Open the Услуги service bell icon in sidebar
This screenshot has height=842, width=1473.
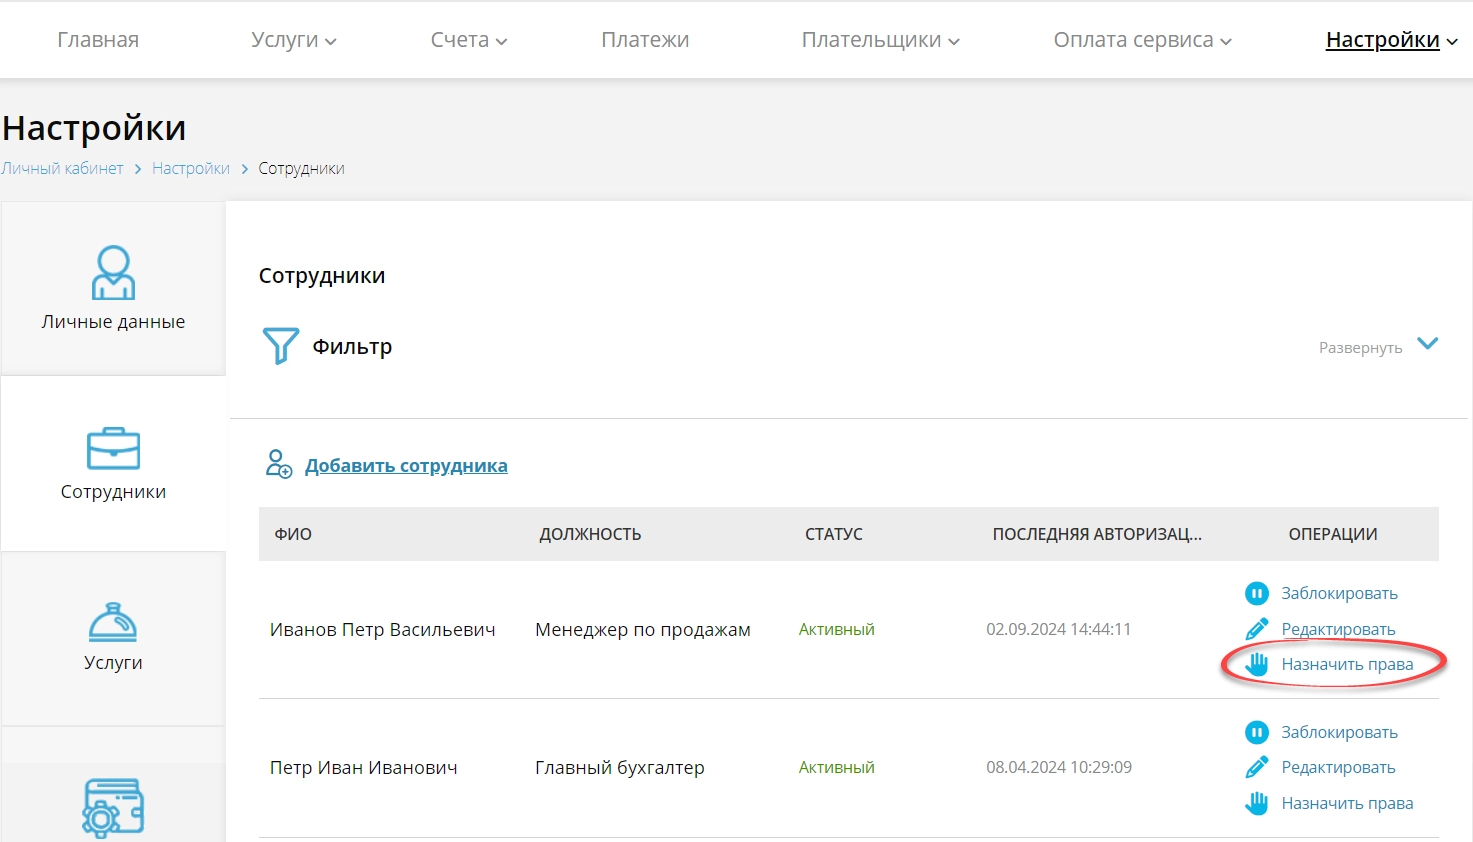pyautogui.click(x=113, y=622)
